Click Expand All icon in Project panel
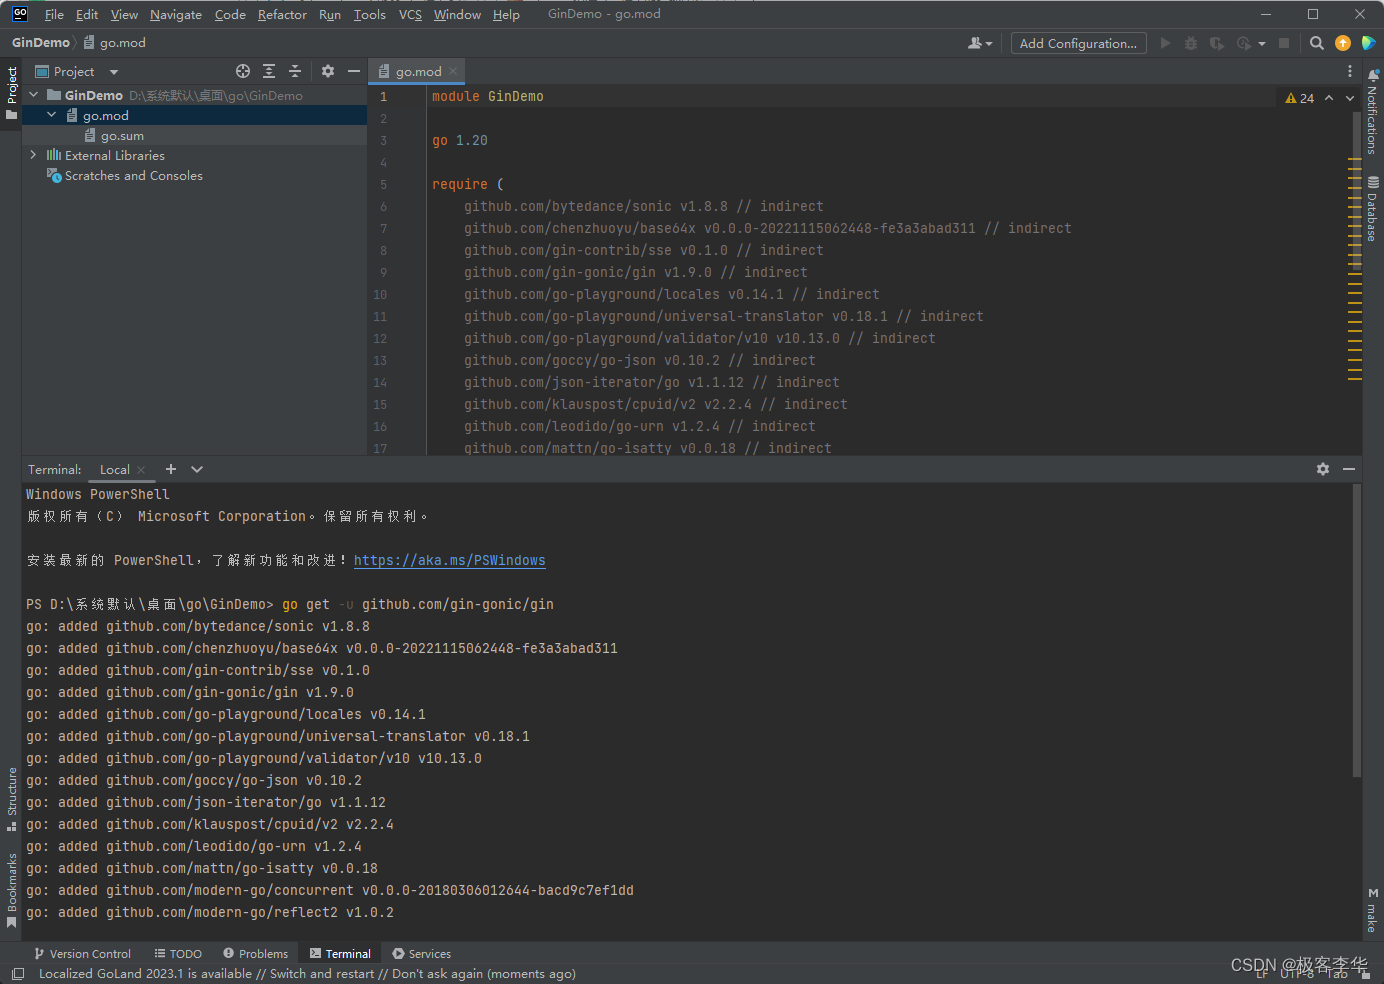1384x984 pixels. (269, 71)
